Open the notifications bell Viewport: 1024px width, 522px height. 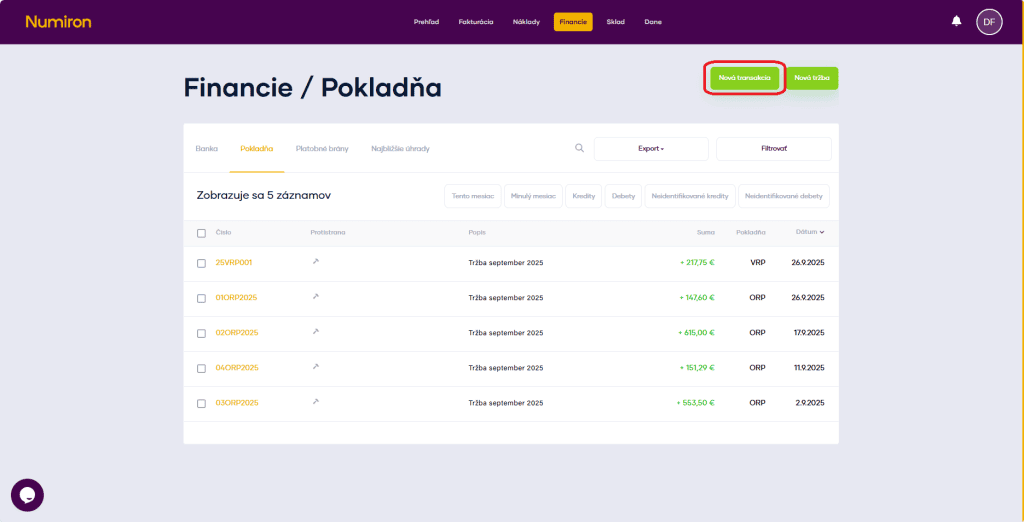(956, 21)
